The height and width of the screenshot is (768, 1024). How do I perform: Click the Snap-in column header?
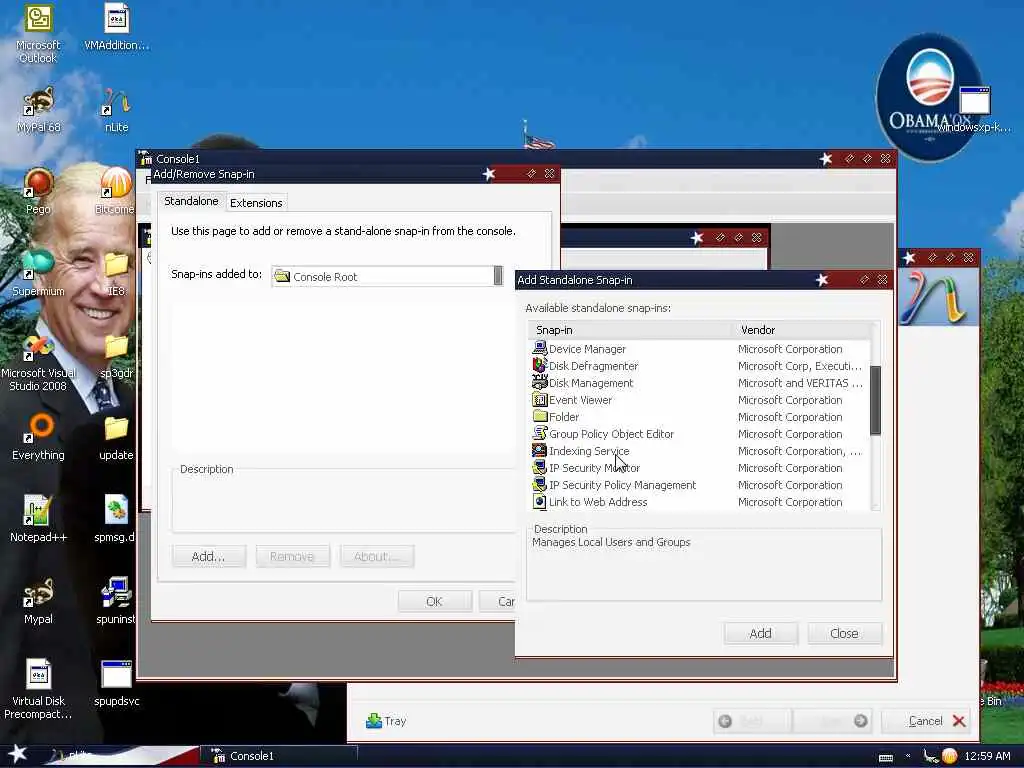point(632,330)
